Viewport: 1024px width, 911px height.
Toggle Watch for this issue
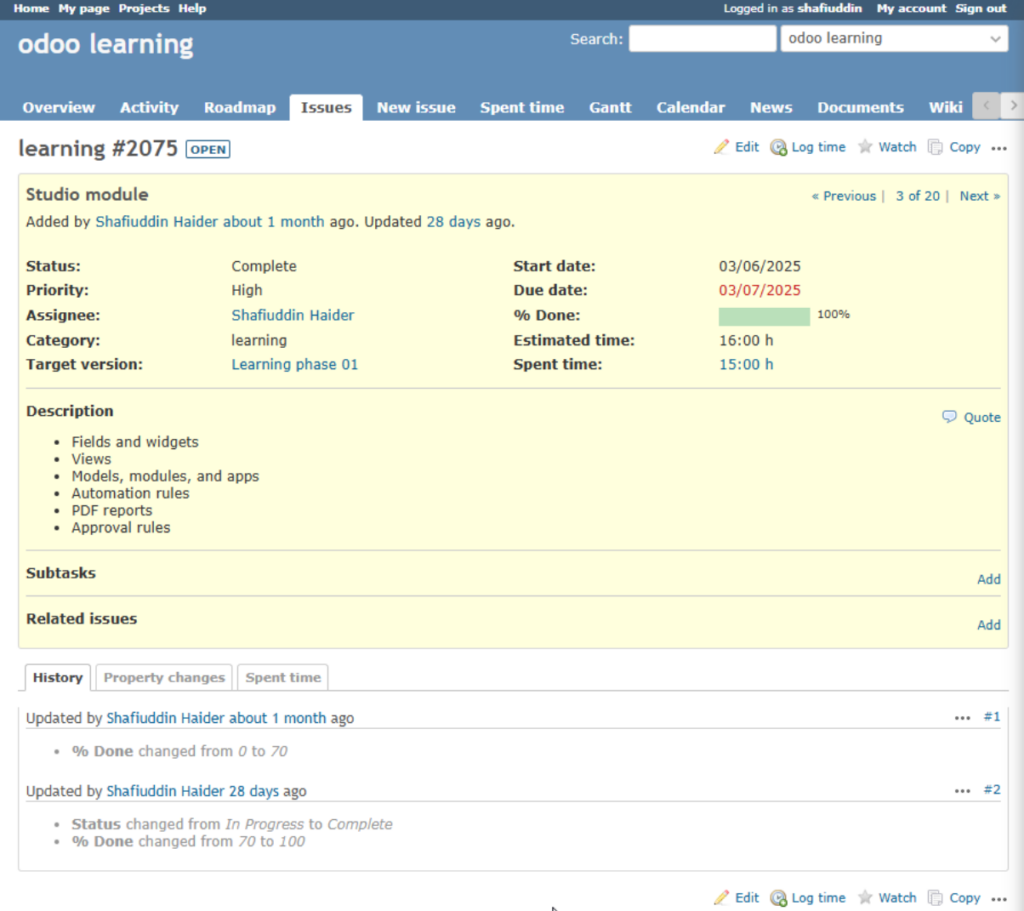[x=867, y=146]
